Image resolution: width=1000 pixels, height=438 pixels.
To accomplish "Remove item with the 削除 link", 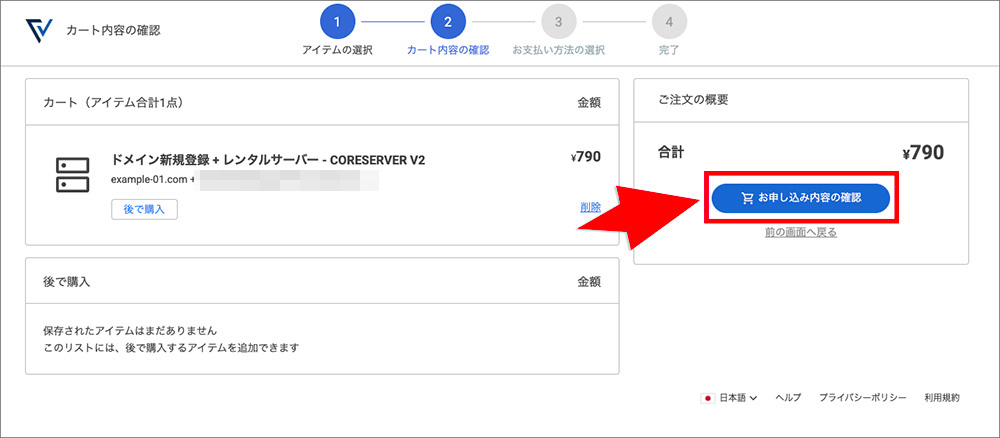I will point(590,207).
